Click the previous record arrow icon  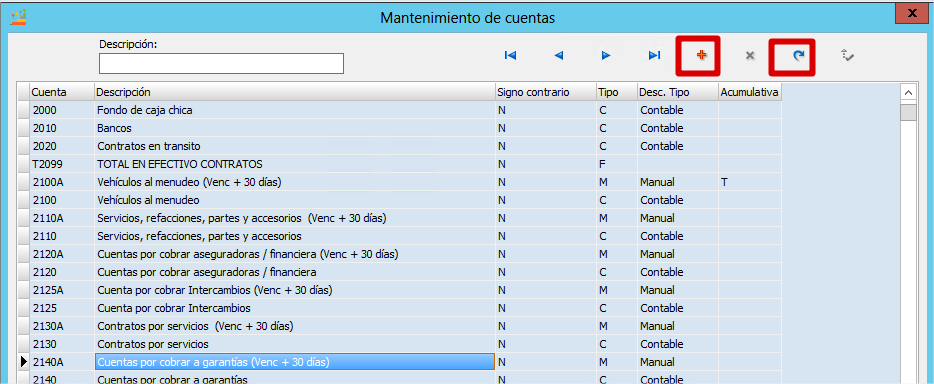[x=558, y=55]
